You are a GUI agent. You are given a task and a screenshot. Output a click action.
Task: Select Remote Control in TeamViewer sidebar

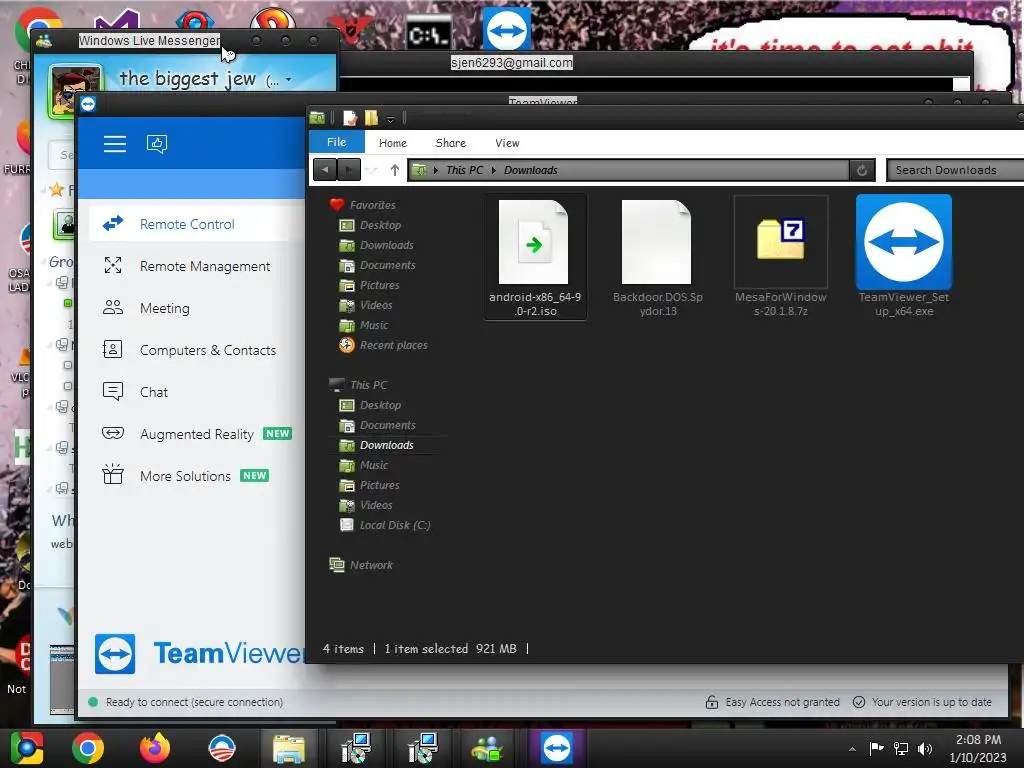(188, 224)
